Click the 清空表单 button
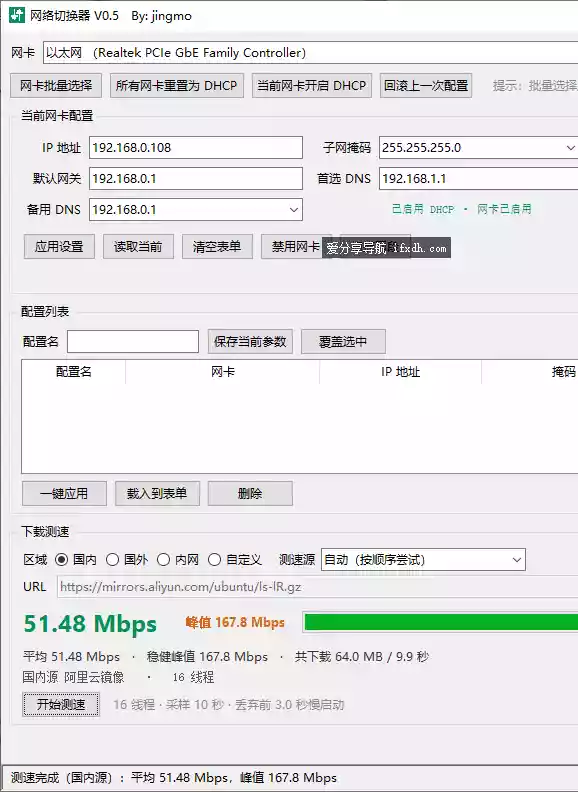Screen dimensions: 578x792 click(217, 246)
